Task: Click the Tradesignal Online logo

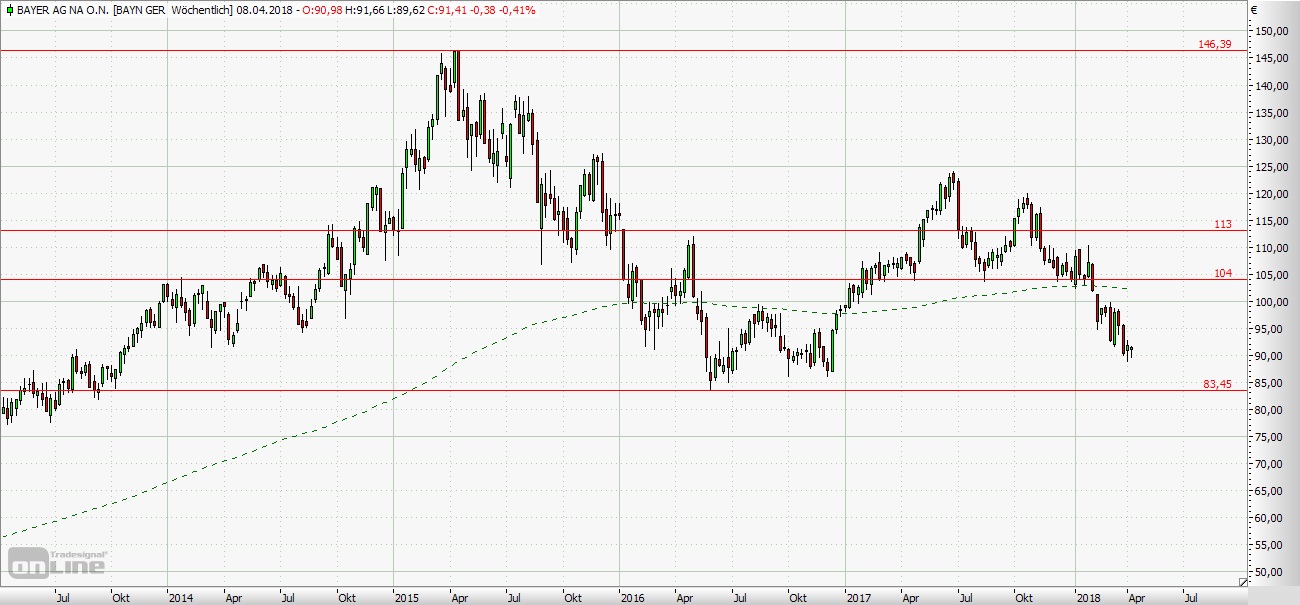Action: coord(57,563)
